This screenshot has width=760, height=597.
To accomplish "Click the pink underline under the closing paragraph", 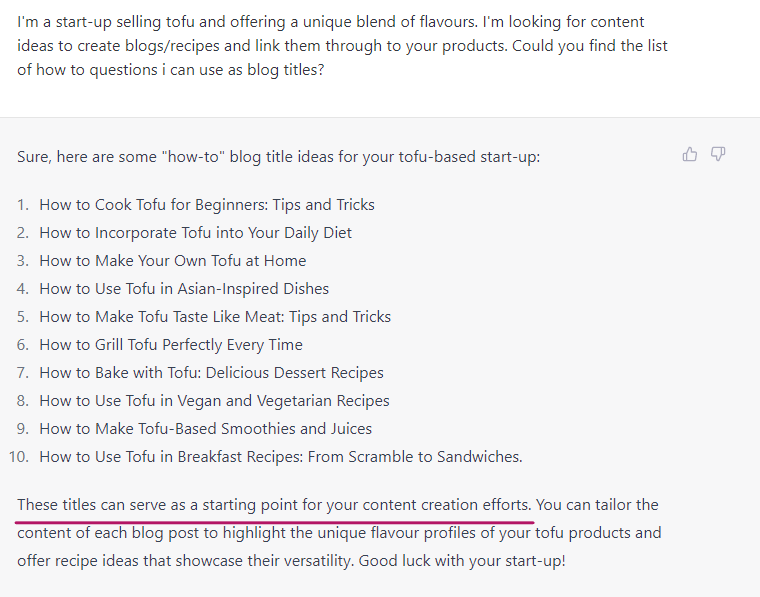I will 274,522.
